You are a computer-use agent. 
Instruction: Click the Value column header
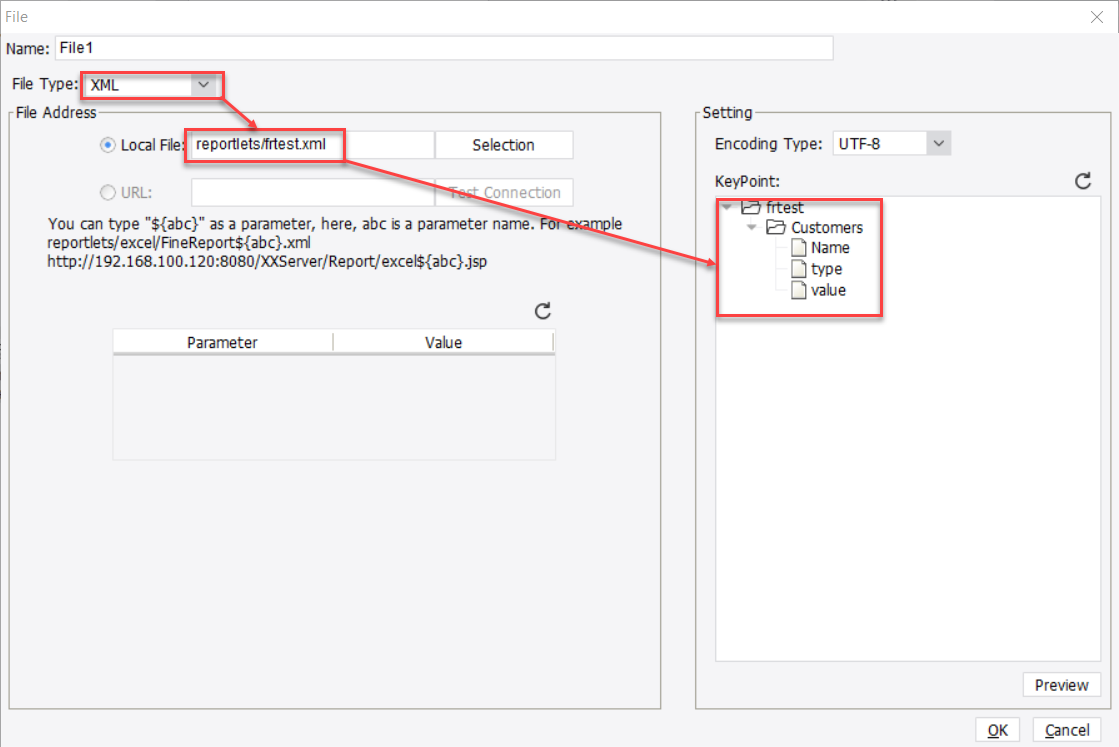(x=443, y=342)
